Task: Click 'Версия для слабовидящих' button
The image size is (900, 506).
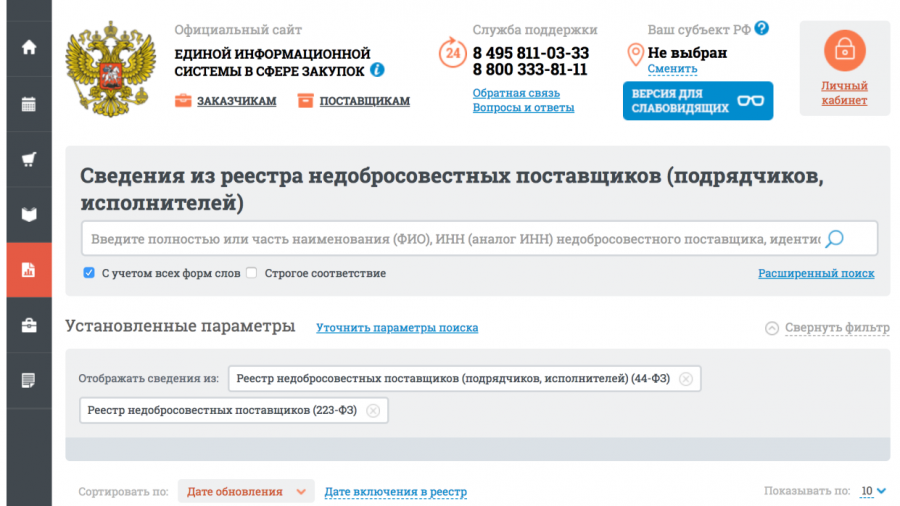Action: point(696,101)
